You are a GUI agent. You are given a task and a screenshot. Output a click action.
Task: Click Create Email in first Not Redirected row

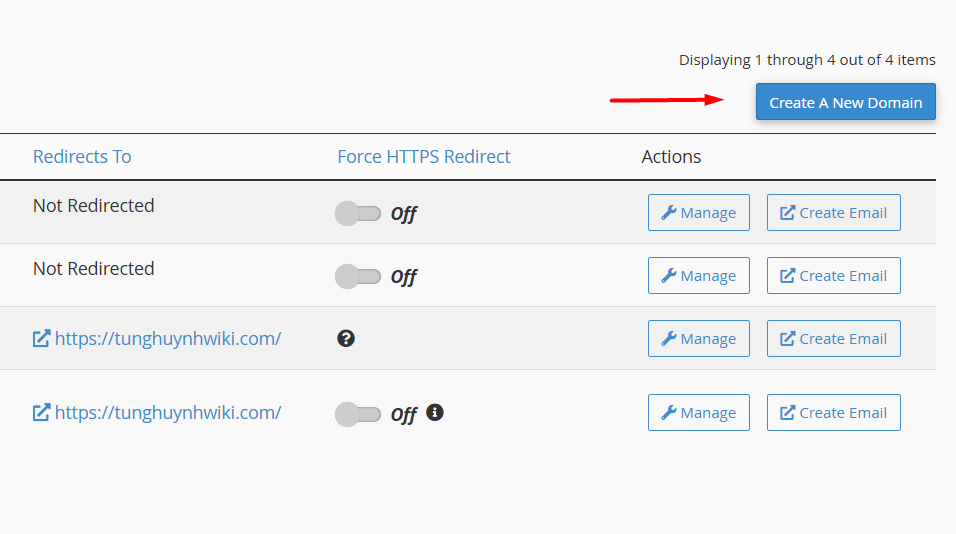point(833,213)
